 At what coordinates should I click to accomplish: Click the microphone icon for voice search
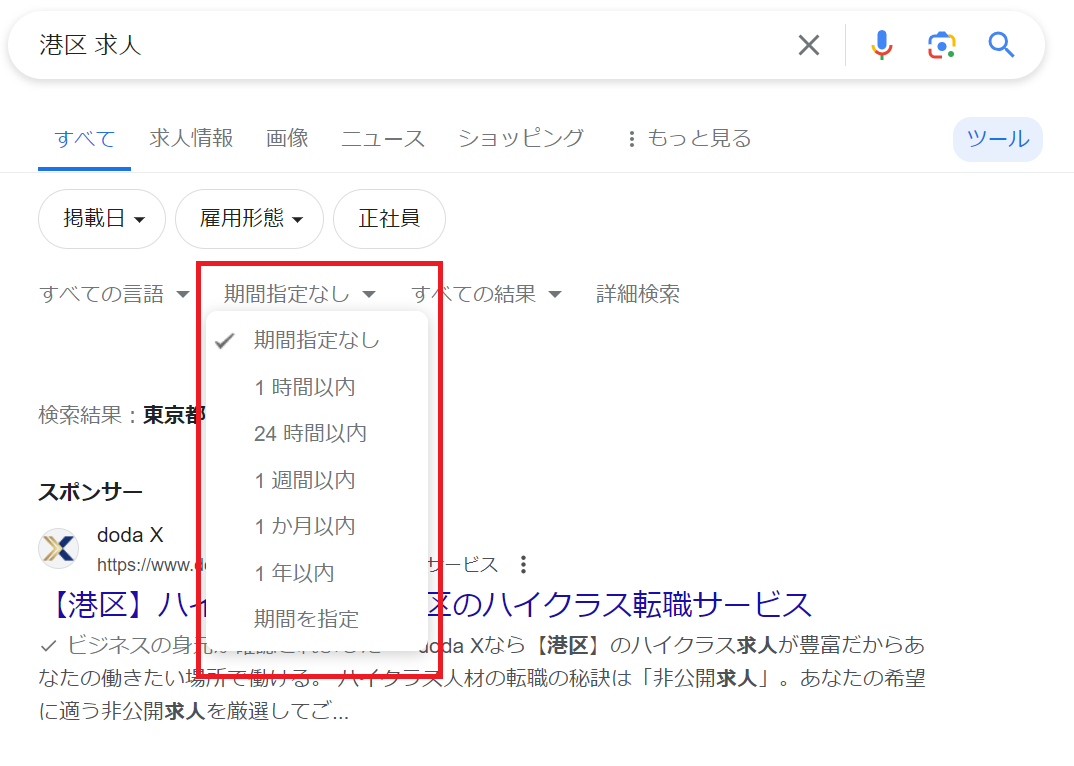pos(881,45)
